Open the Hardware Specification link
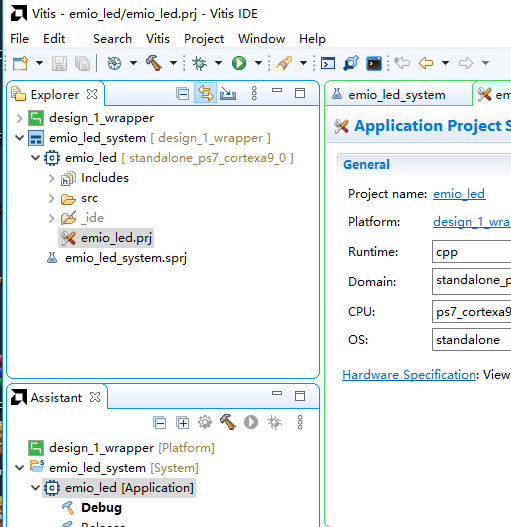The image size is (511, 527). pyautogui.click(x=409, y=374)
